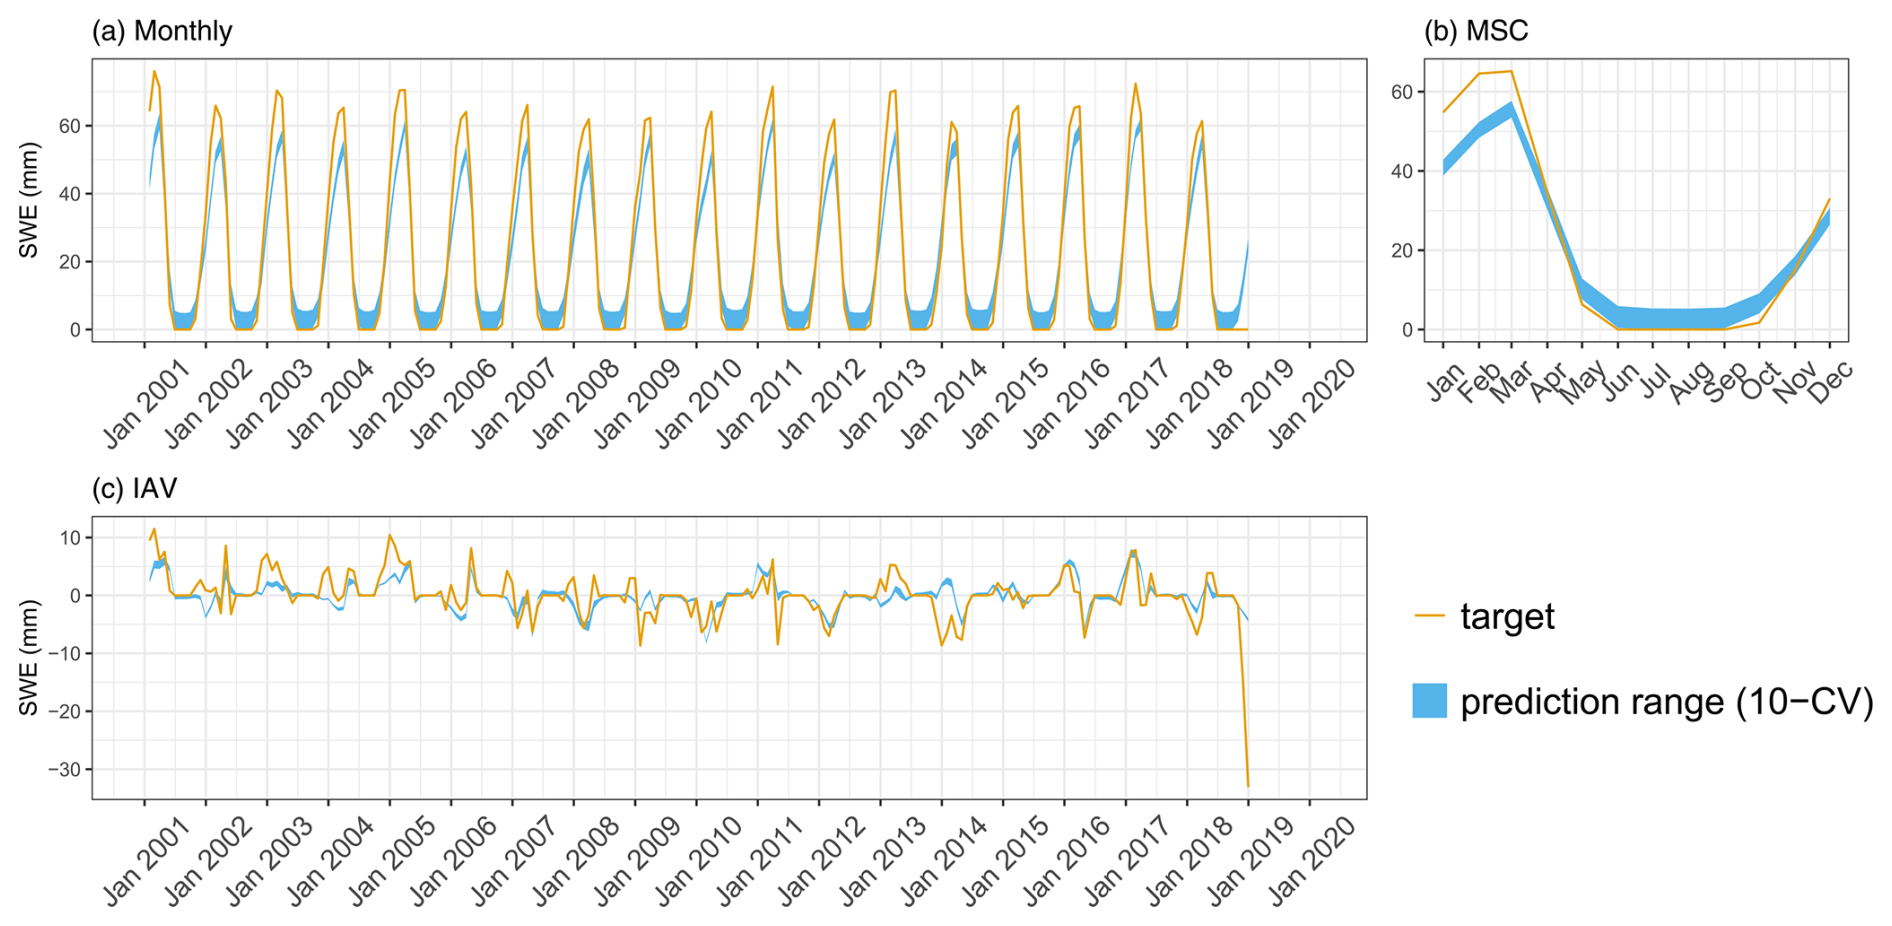Click the '(b) MSC' panel title
The width and height of the screenshot is (1892, 926).
tap(1476, 31)
